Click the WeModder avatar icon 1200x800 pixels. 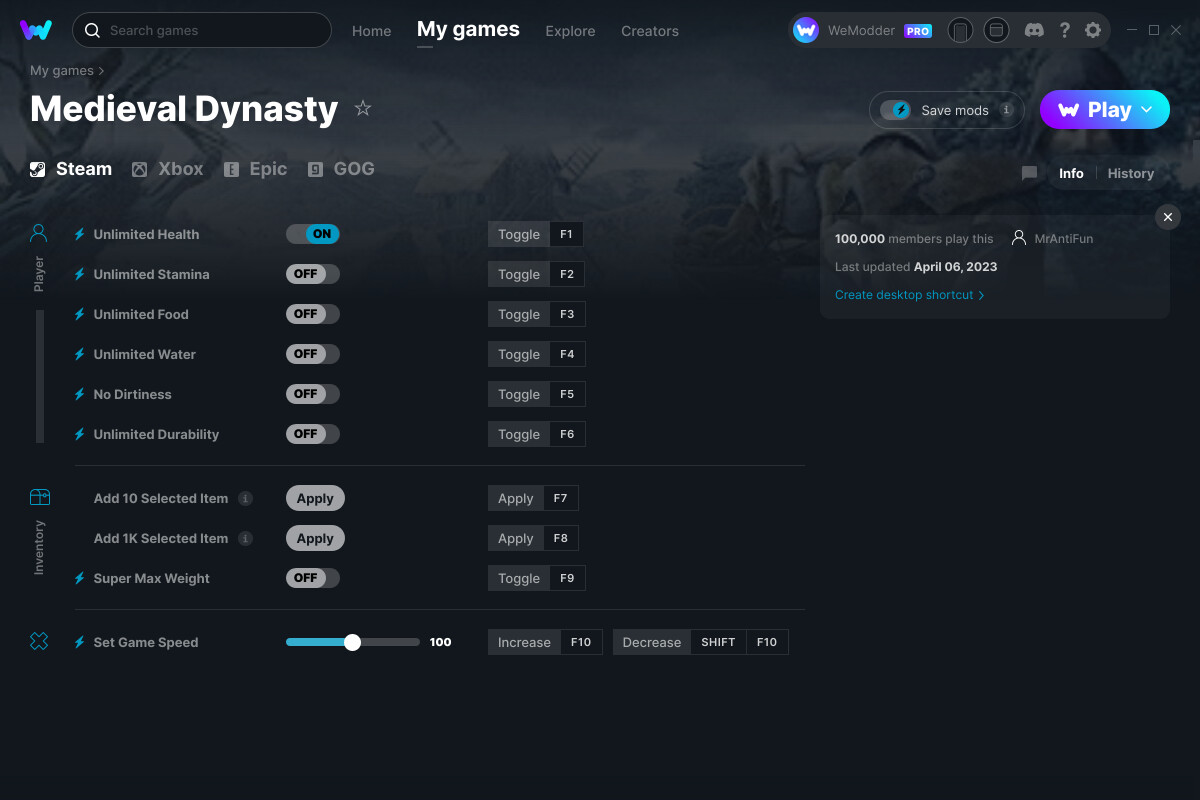(806, 30)
